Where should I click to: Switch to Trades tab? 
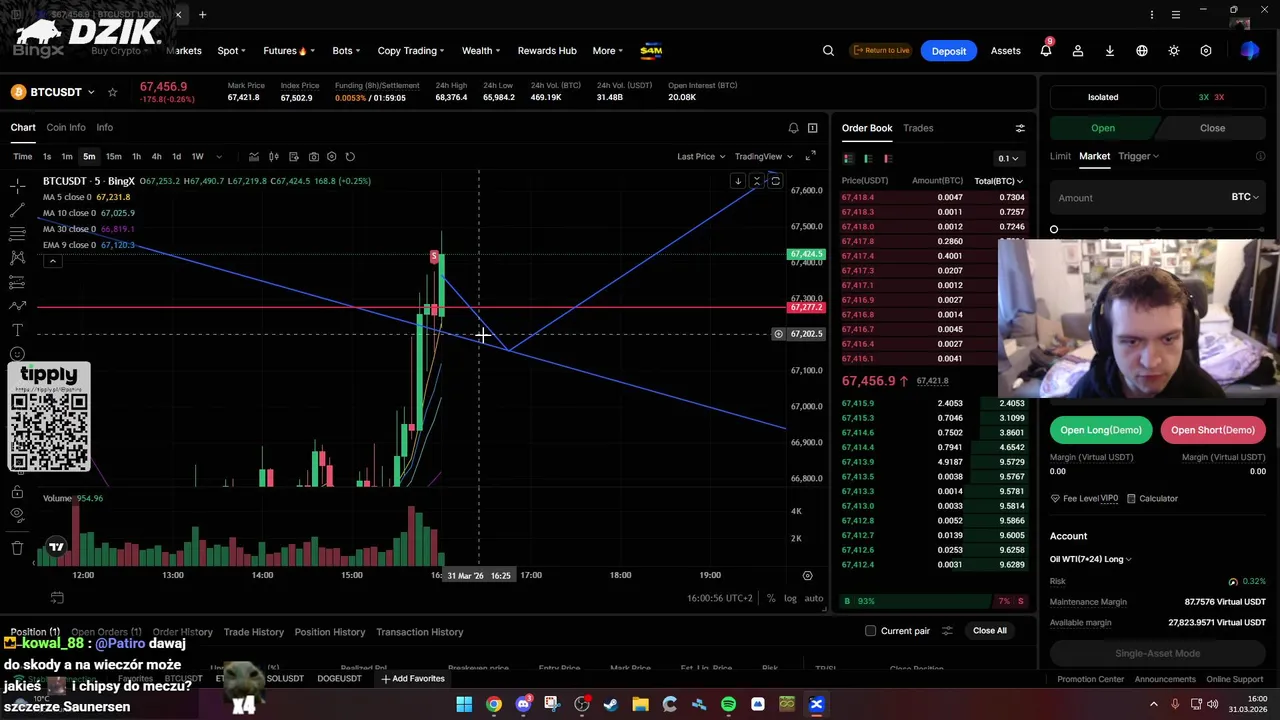pos(918,128)
